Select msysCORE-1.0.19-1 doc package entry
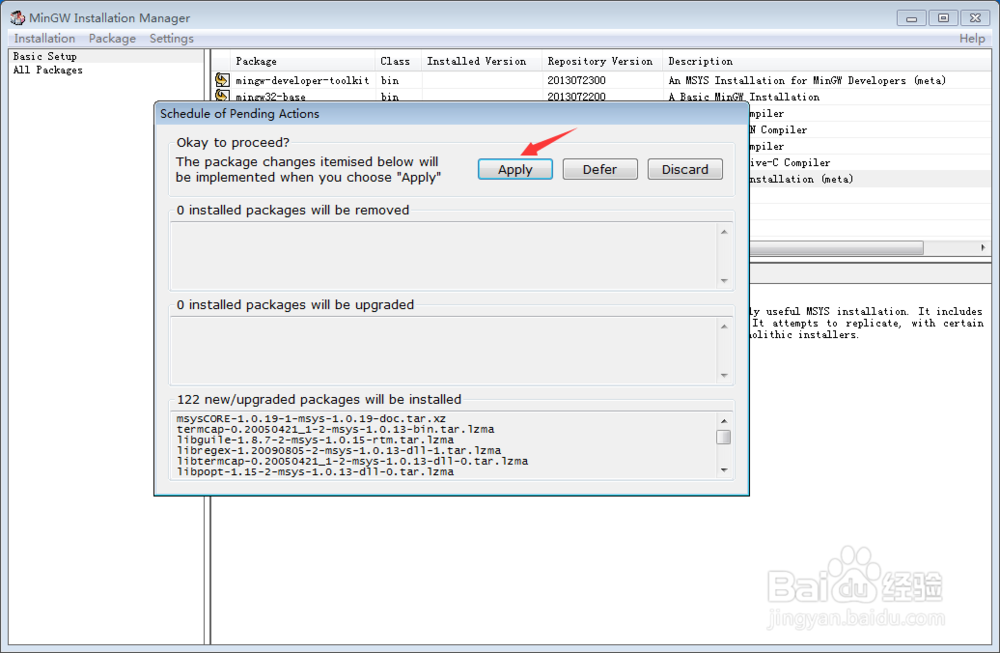The height and width of the screenshot is (653, 1000). (x=311, y=418)
